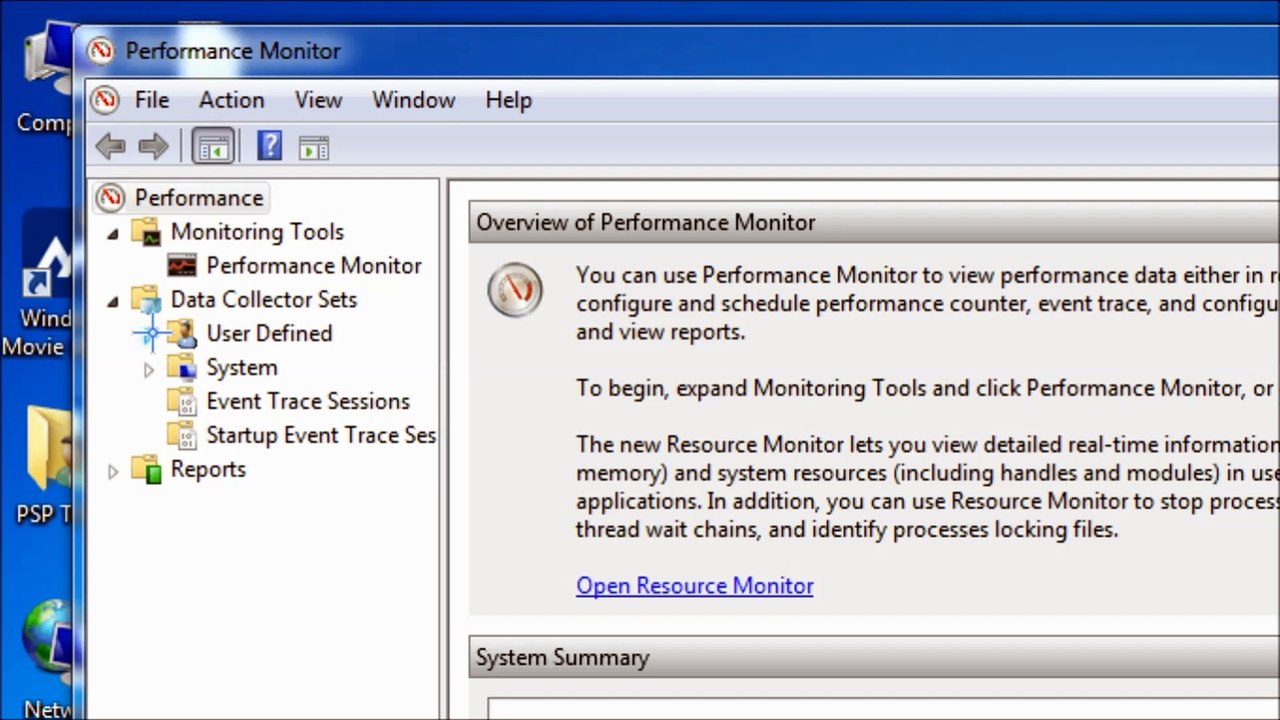Select the Data Collector Sets label

[x=264, y=299]
